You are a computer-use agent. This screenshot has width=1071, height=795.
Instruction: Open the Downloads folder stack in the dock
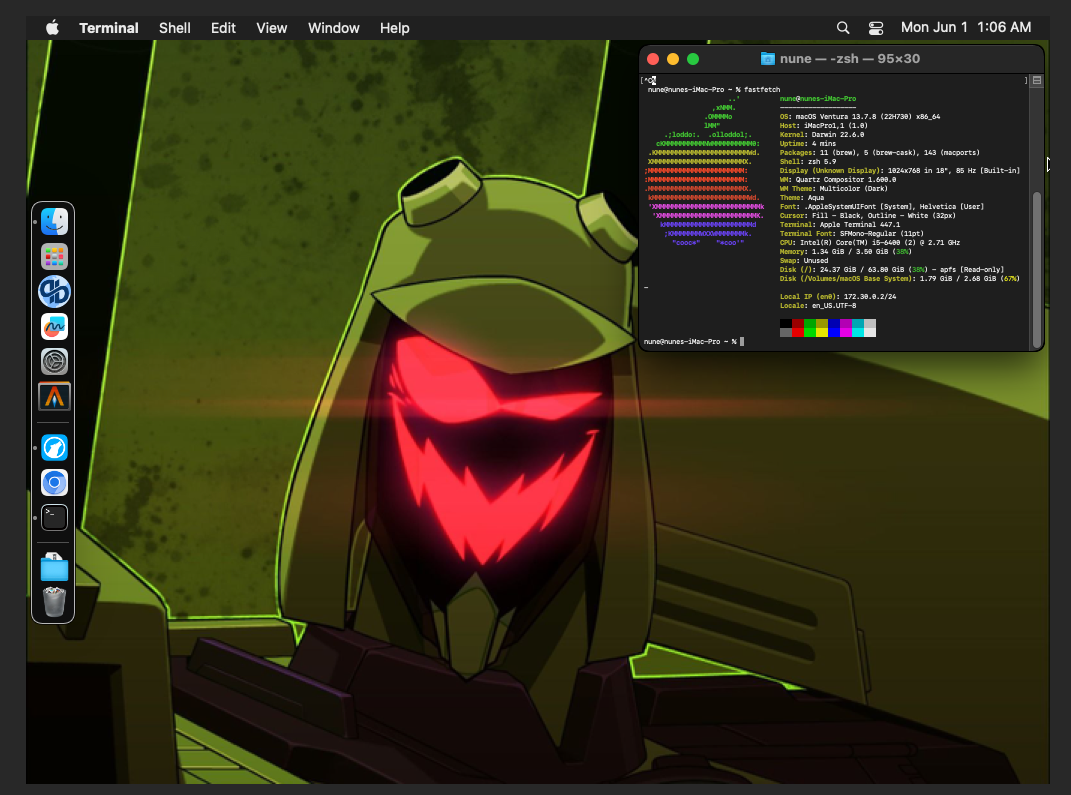point(54,567)
